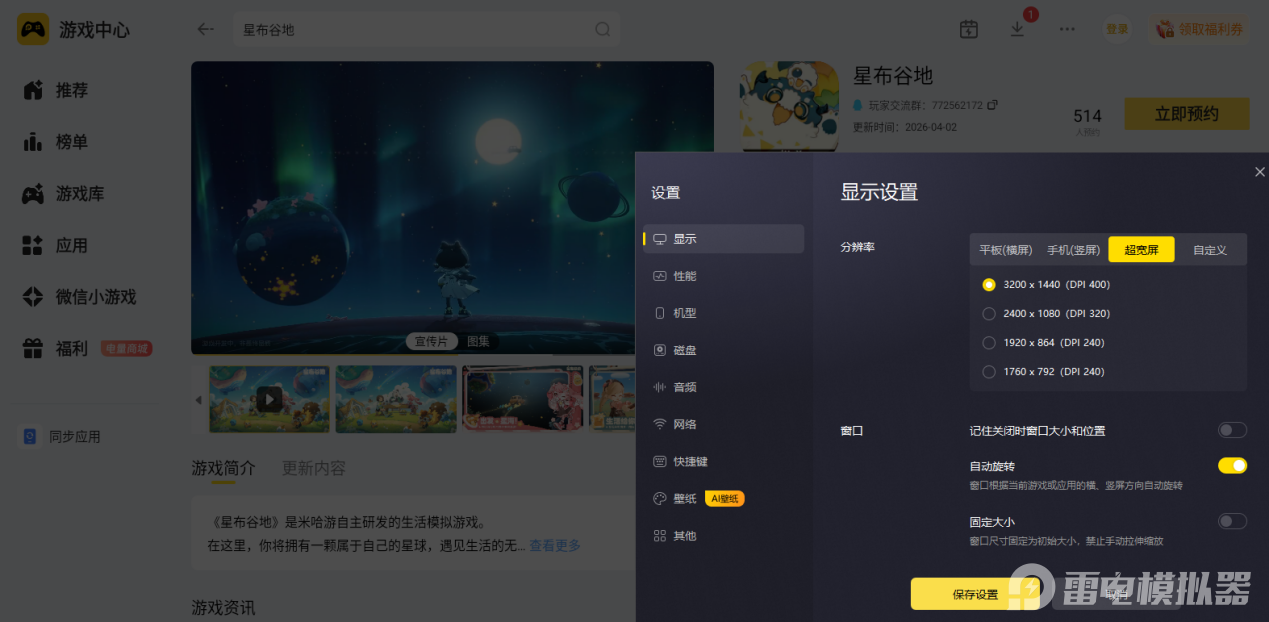Viewport: 1269px width, 622px height.
Task: Select 快捷键 settings category
Action: click(724, 462)
